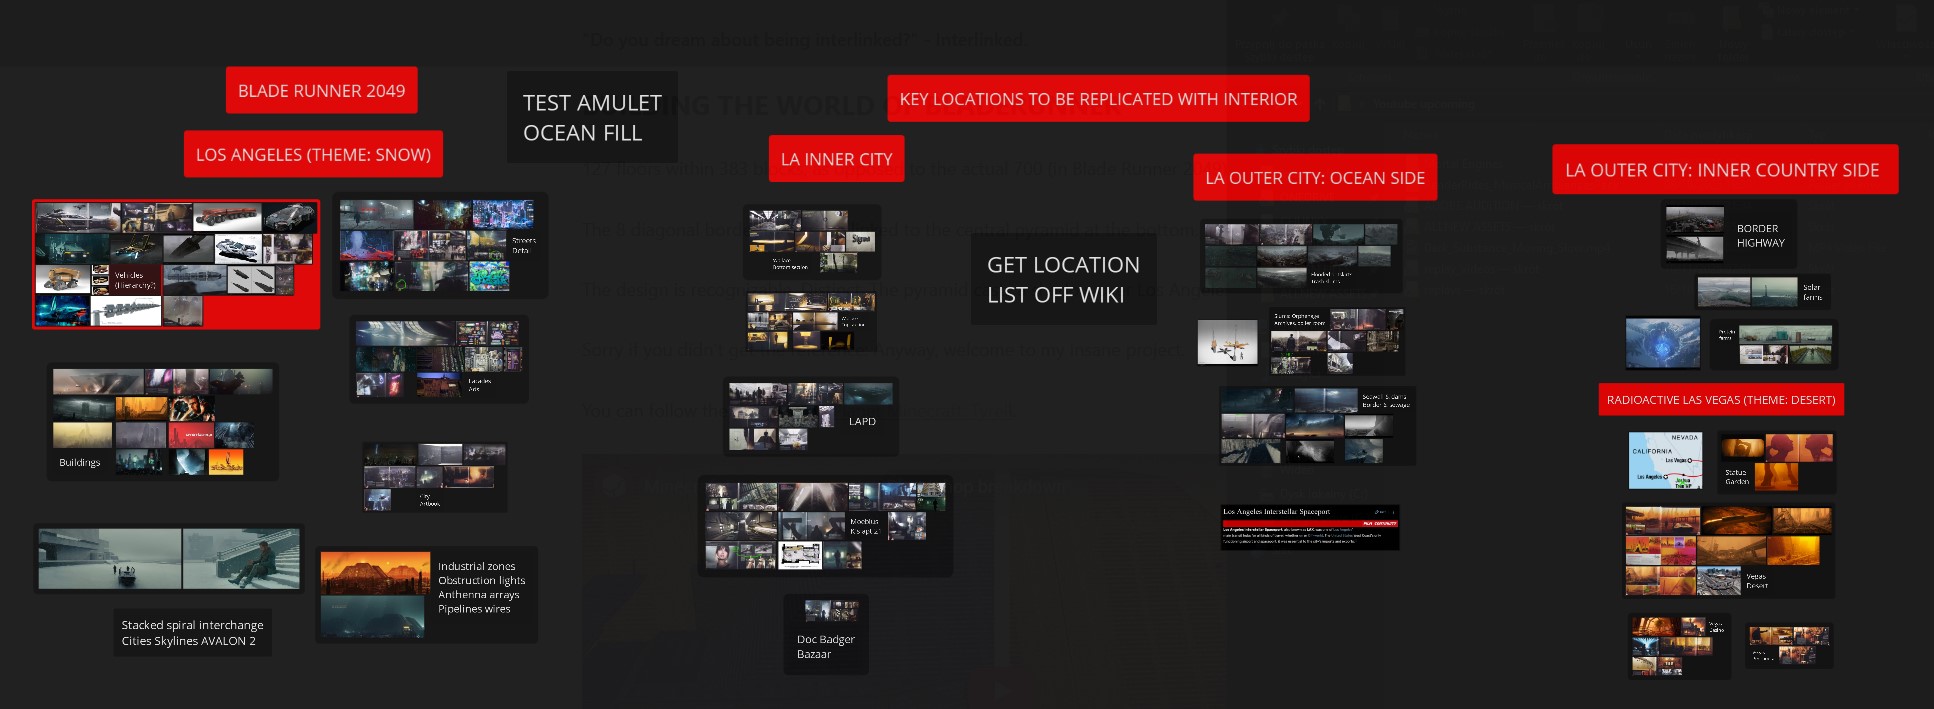Click the BLADE RUNNER 2049 red label
Screen dimensions: 1934x709
[x=321, y=91]
